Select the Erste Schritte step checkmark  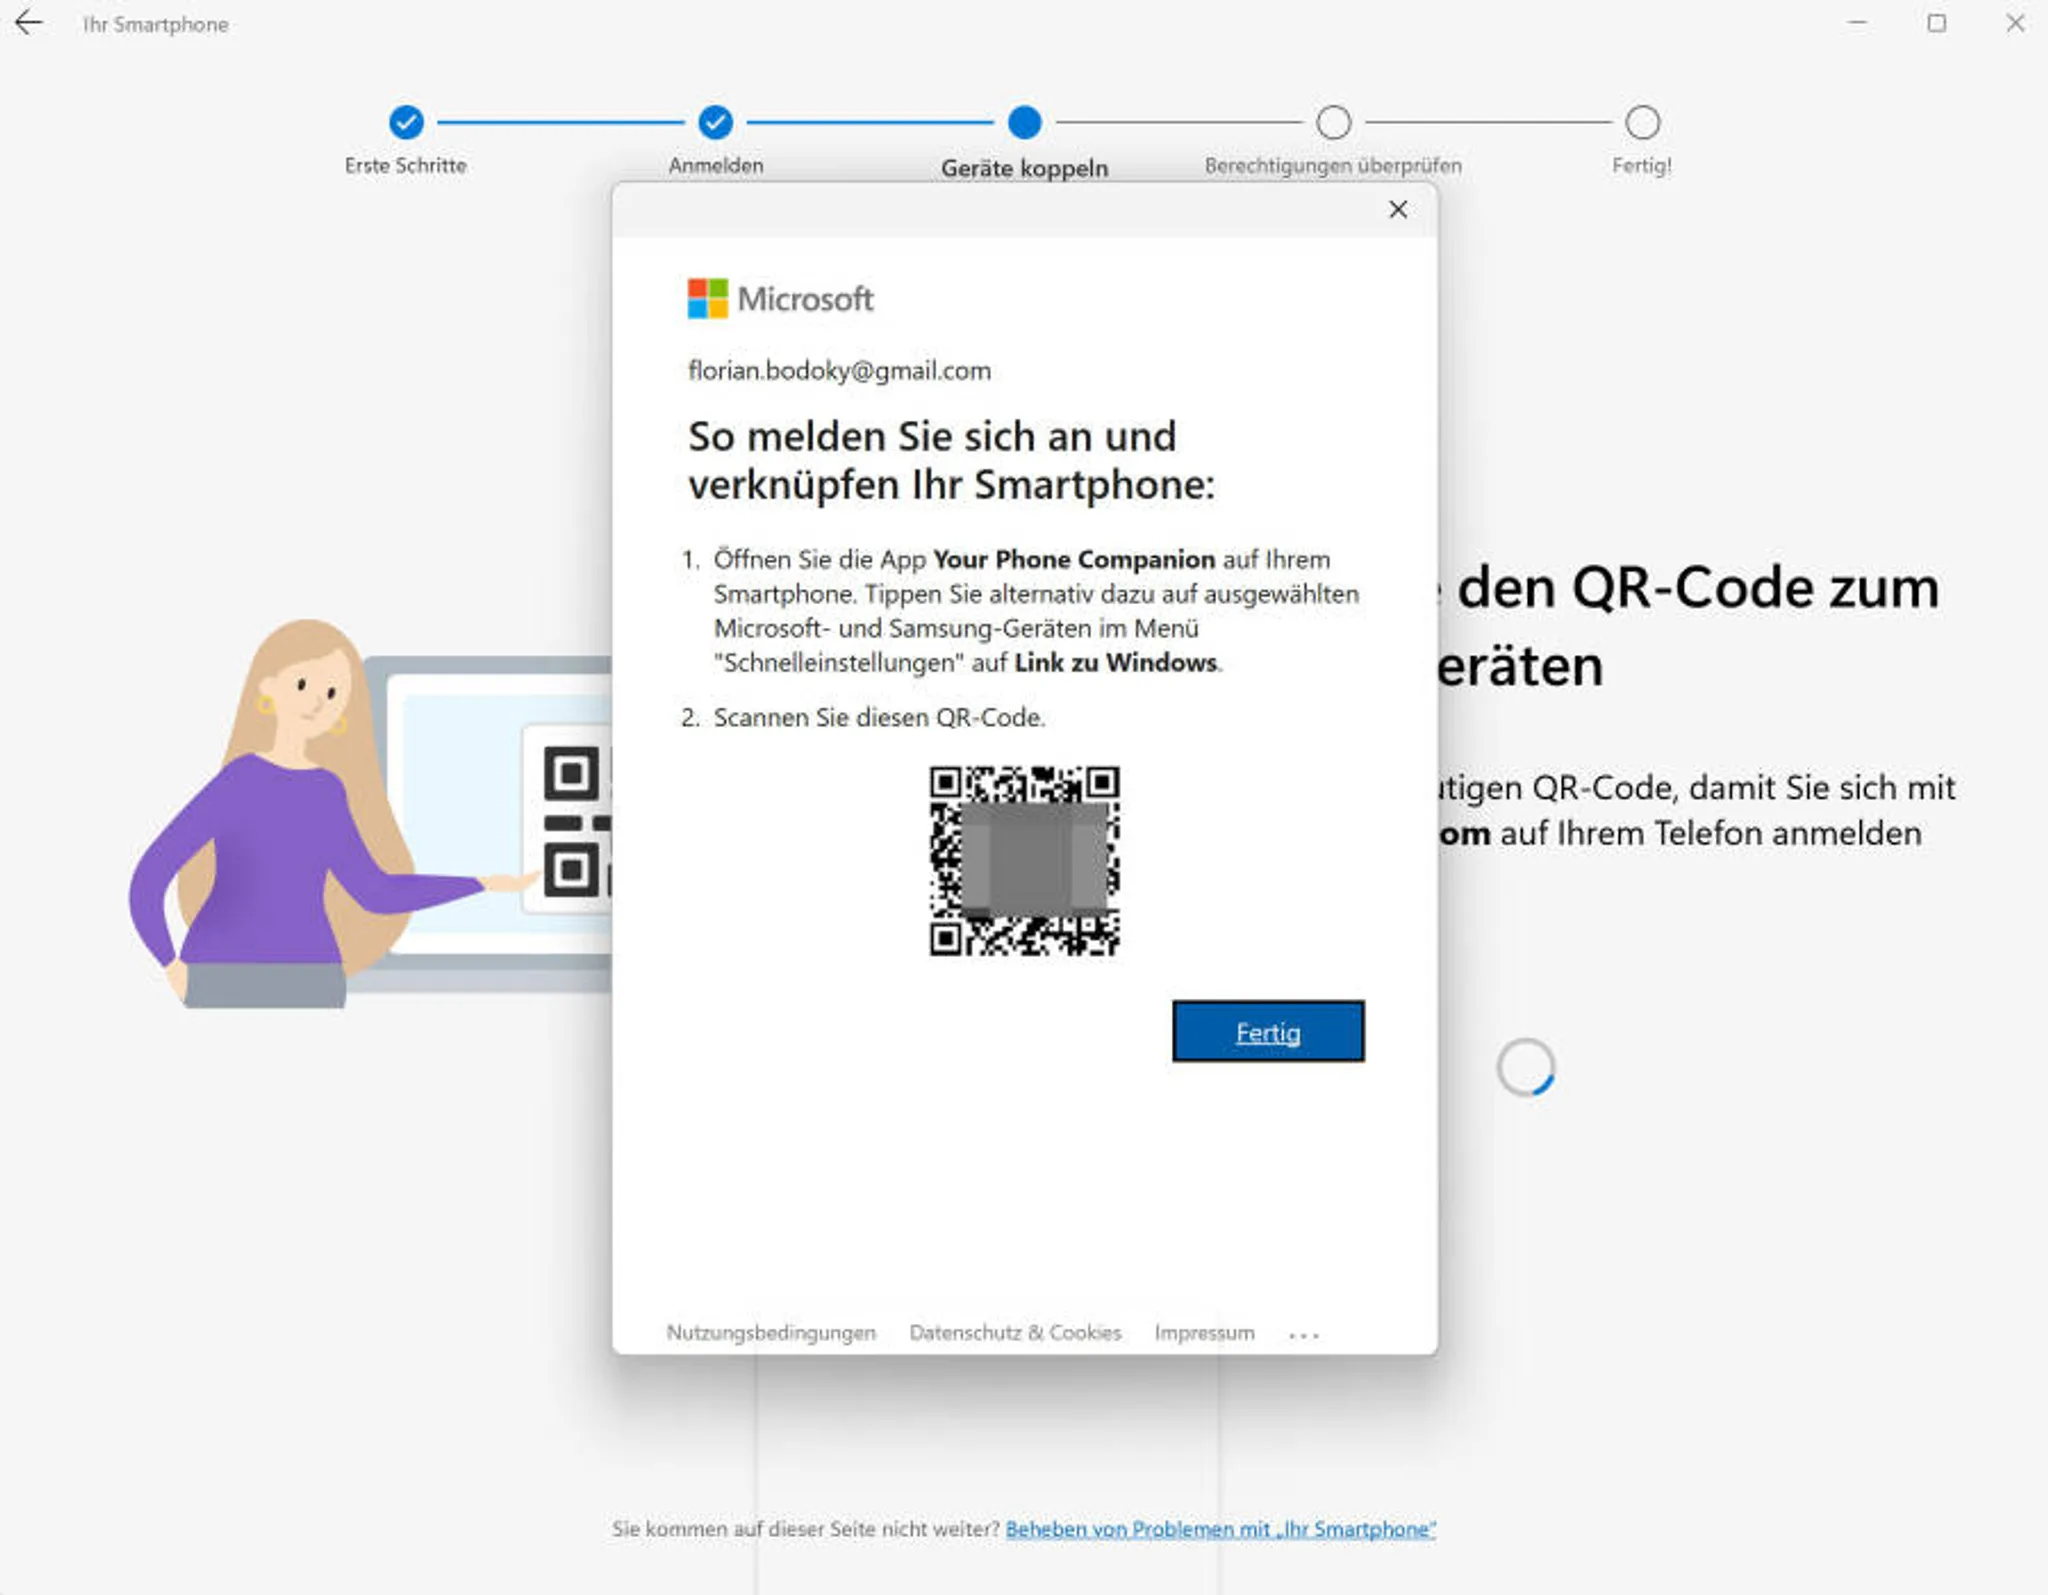[406, 122]
